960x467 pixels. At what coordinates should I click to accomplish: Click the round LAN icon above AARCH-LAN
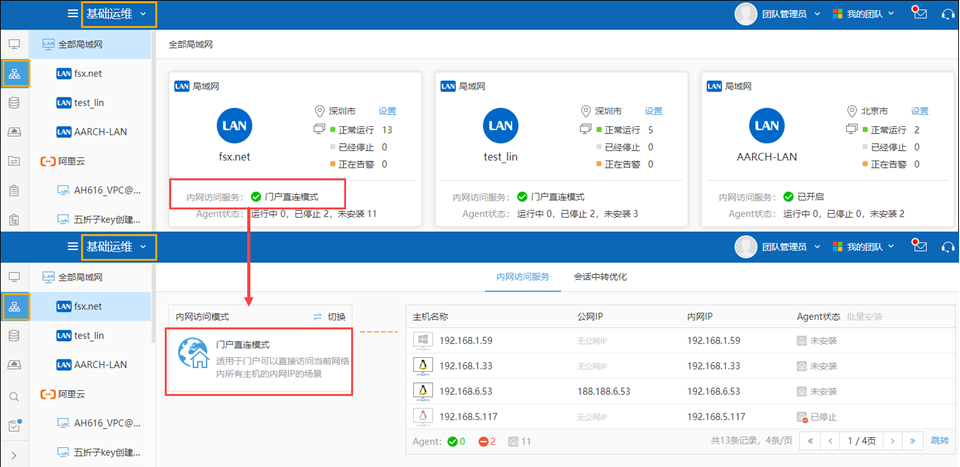pyautogui.click(x=766, y=126)
